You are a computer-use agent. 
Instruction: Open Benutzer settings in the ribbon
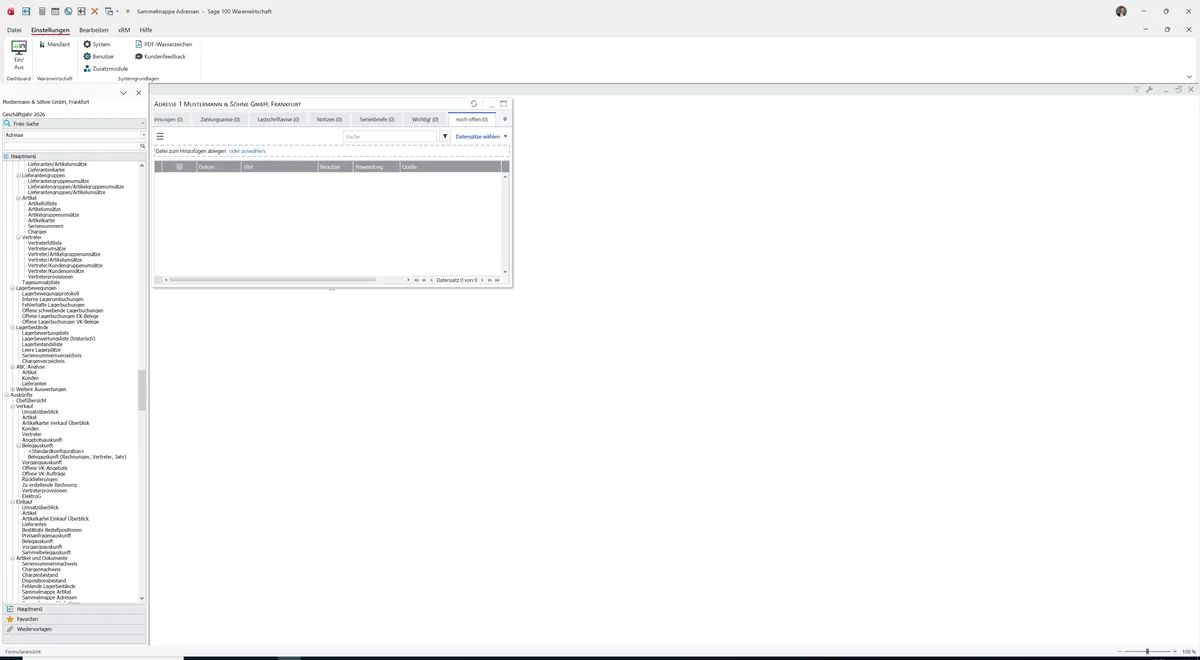tap(99, 57)
